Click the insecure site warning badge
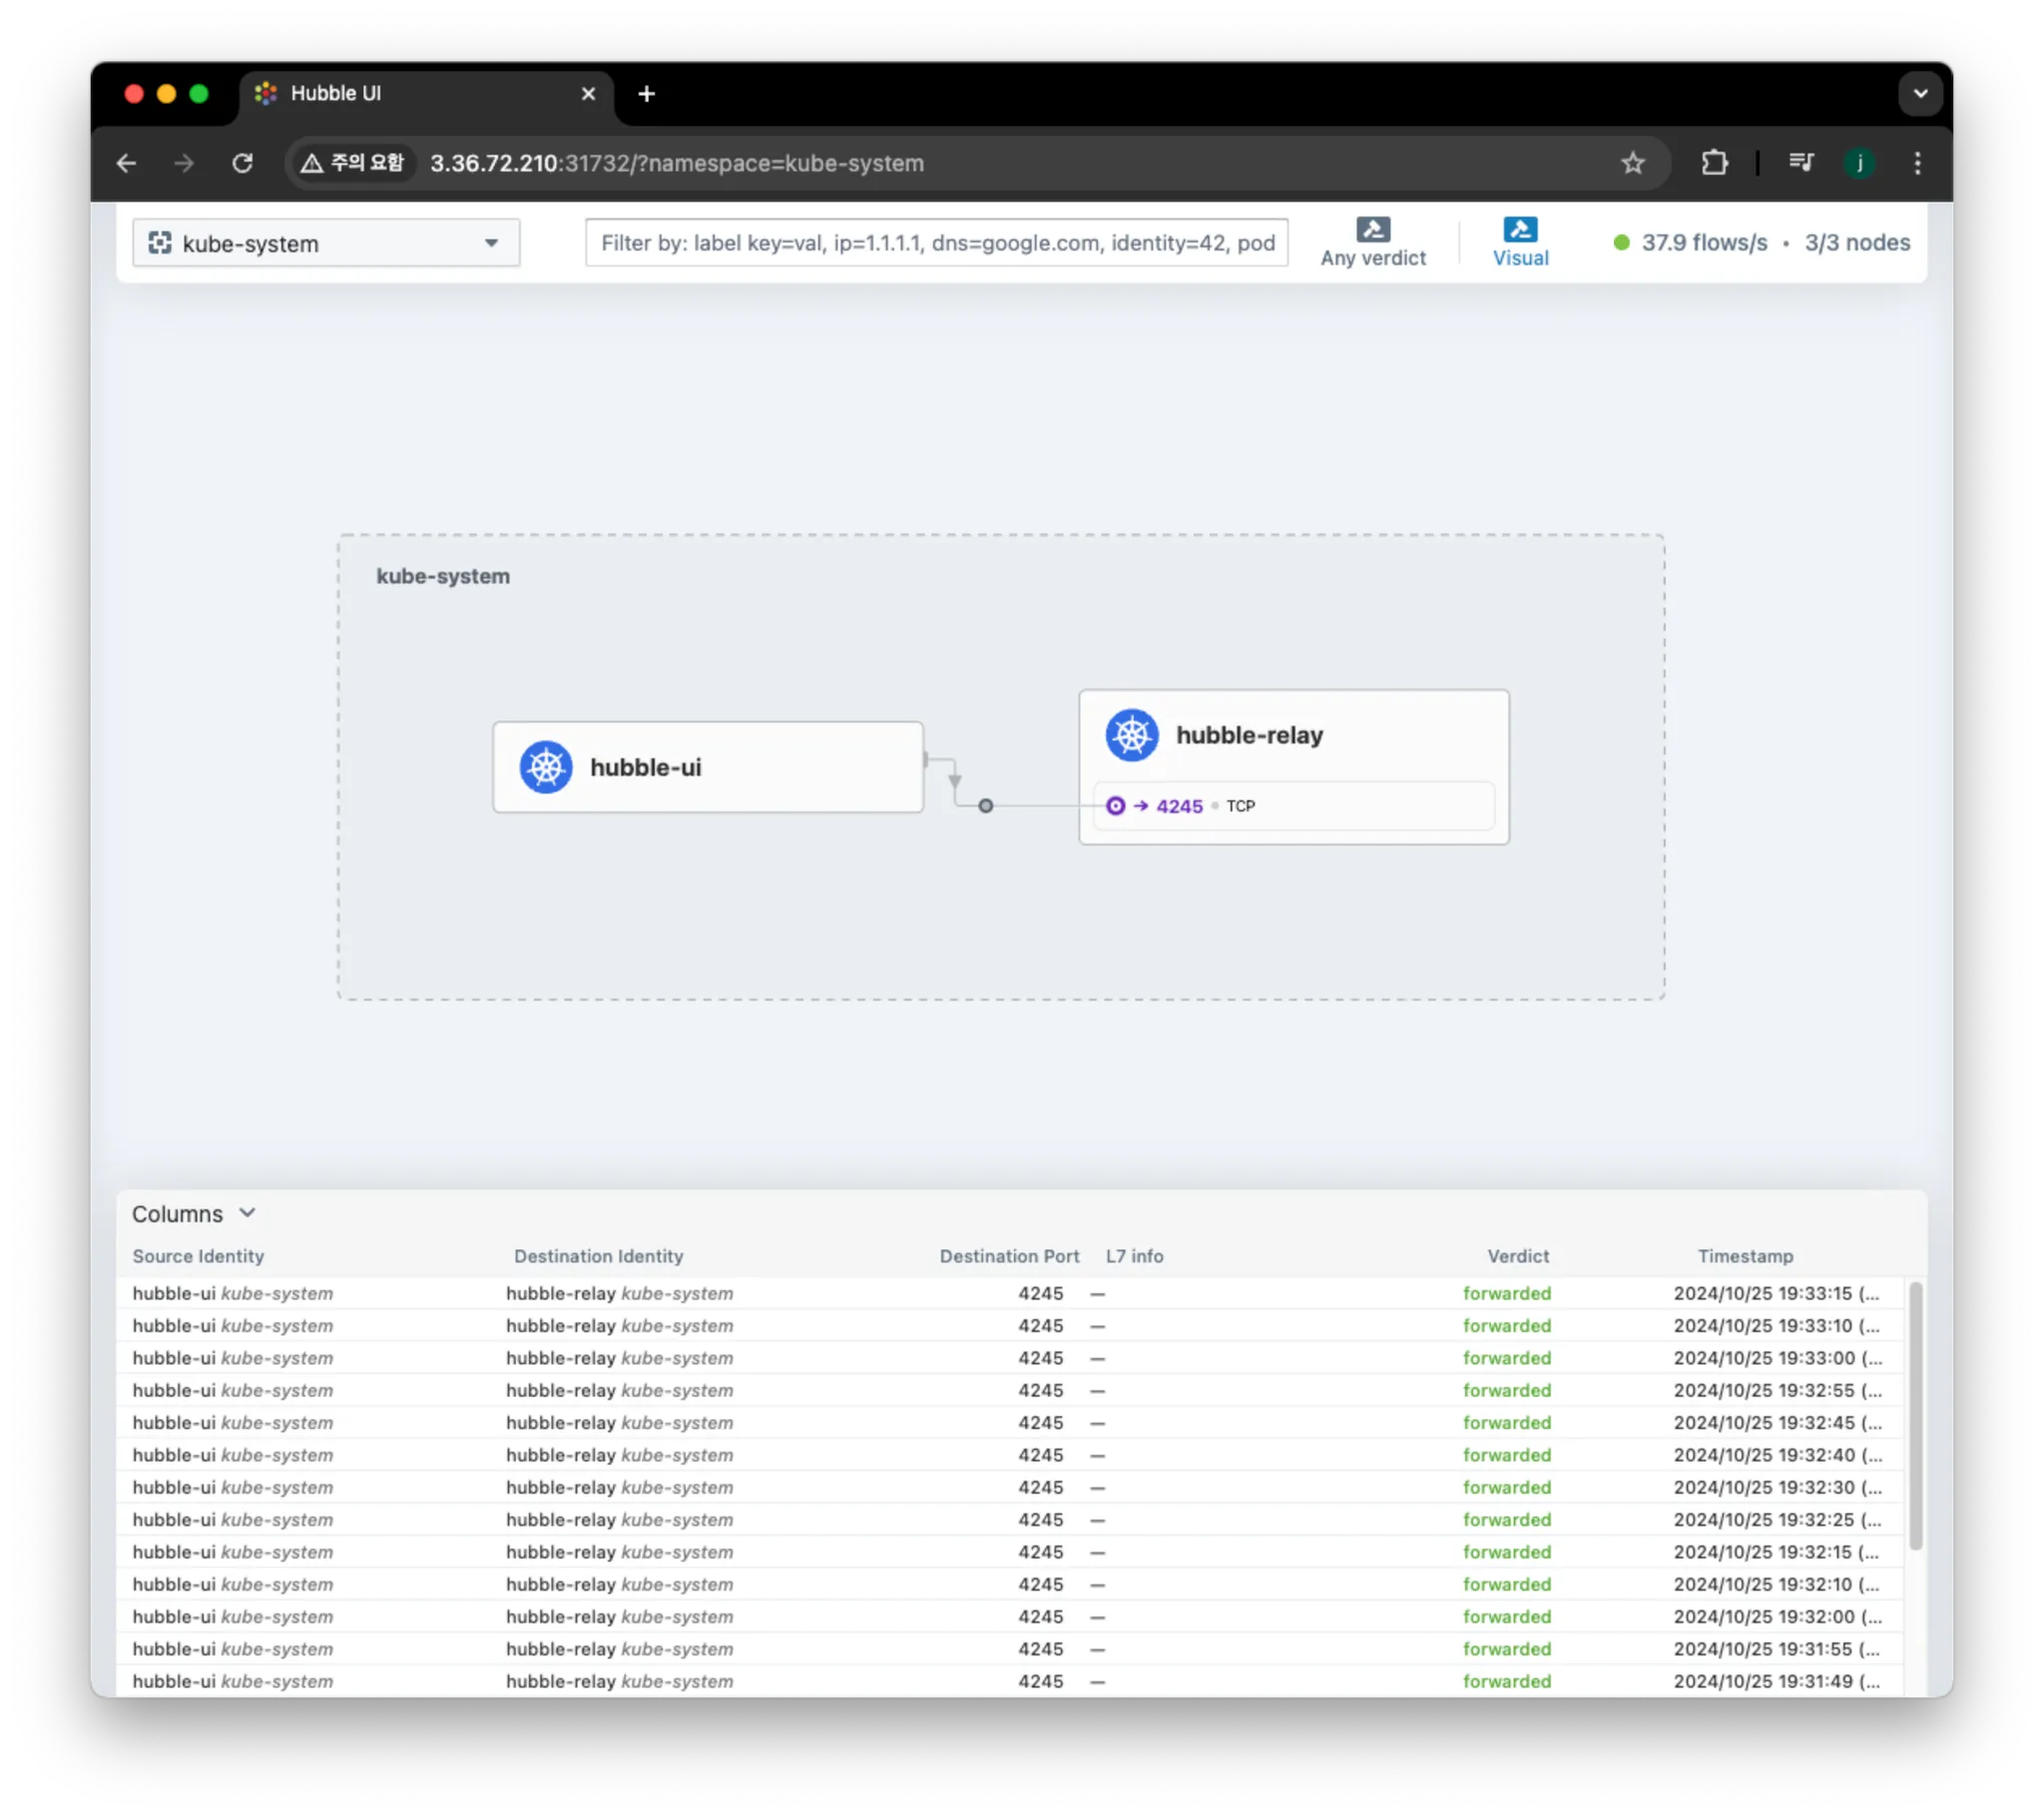This screenshot has height=1817, width=2044. 353,163
